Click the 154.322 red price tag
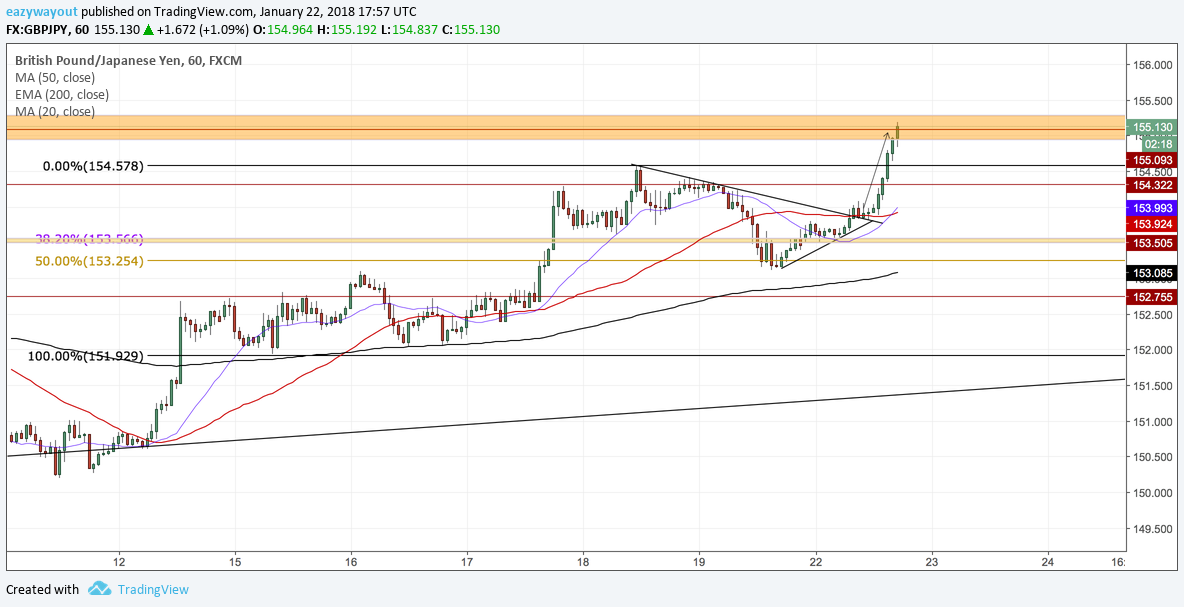The height and width of the screenshot is (607, 1184). (x=1151, y=185)
